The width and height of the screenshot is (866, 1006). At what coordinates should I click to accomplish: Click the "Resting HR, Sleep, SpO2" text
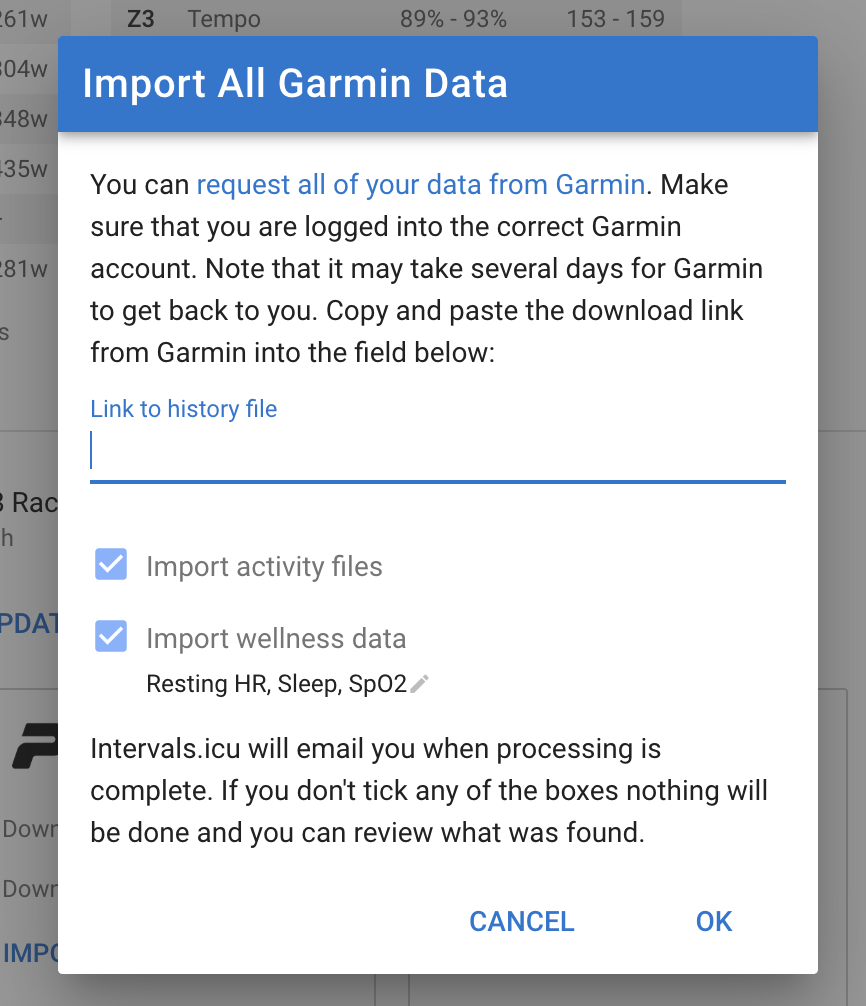tap(277, 683)
